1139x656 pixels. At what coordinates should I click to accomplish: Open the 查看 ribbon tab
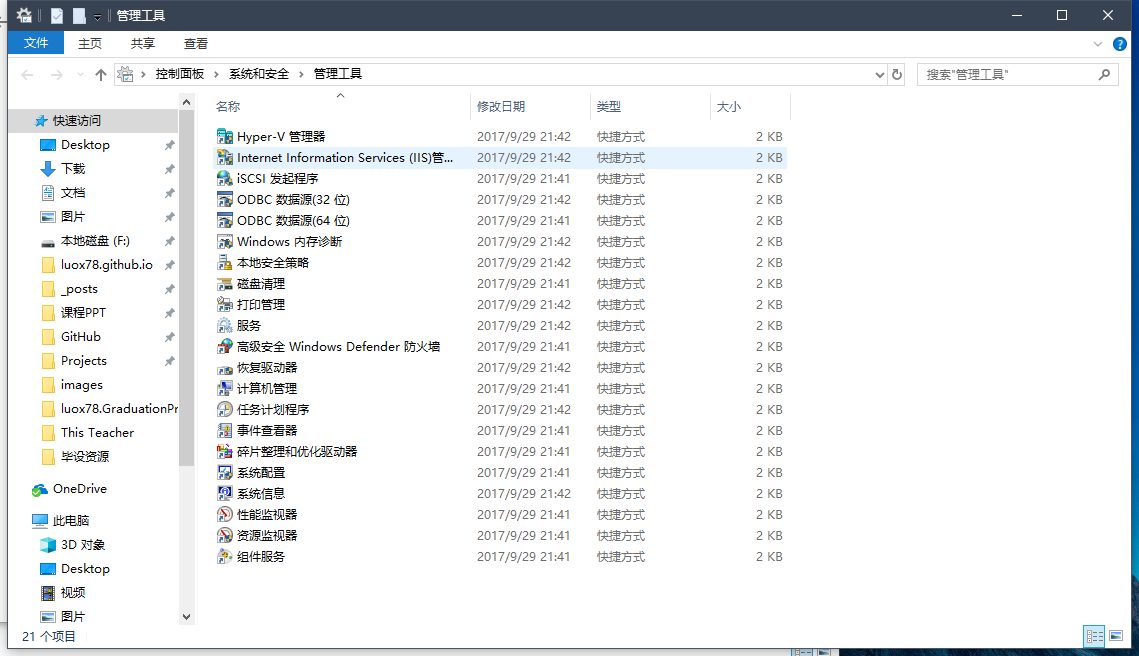[196, 44]
